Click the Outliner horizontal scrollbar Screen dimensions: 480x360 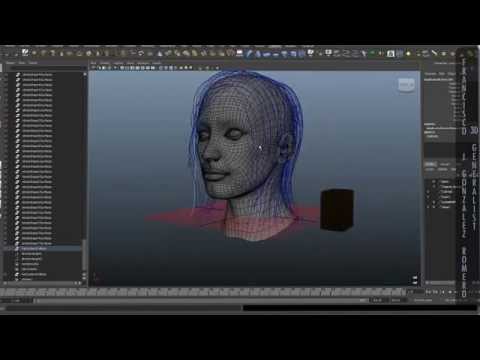click(42, 283)
